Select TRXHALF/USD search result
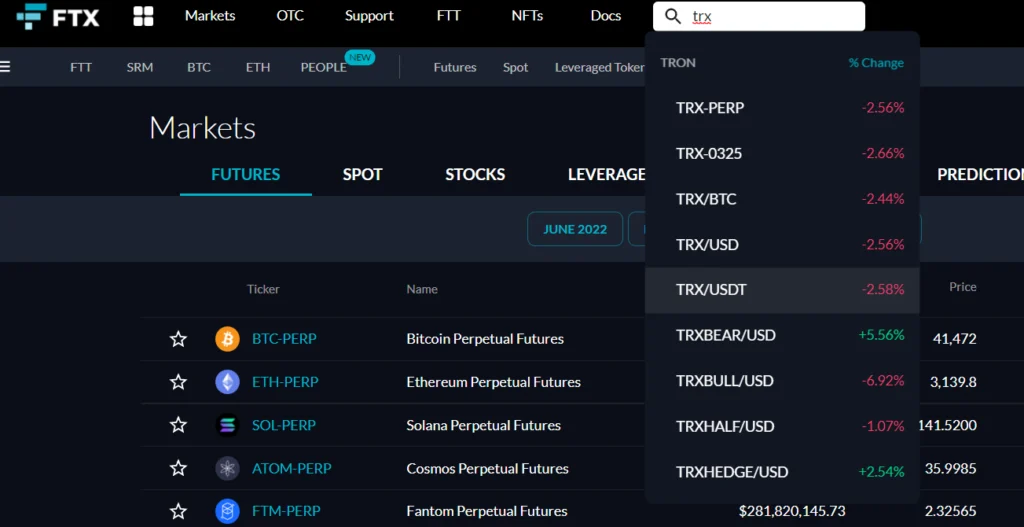 point(782,426)
